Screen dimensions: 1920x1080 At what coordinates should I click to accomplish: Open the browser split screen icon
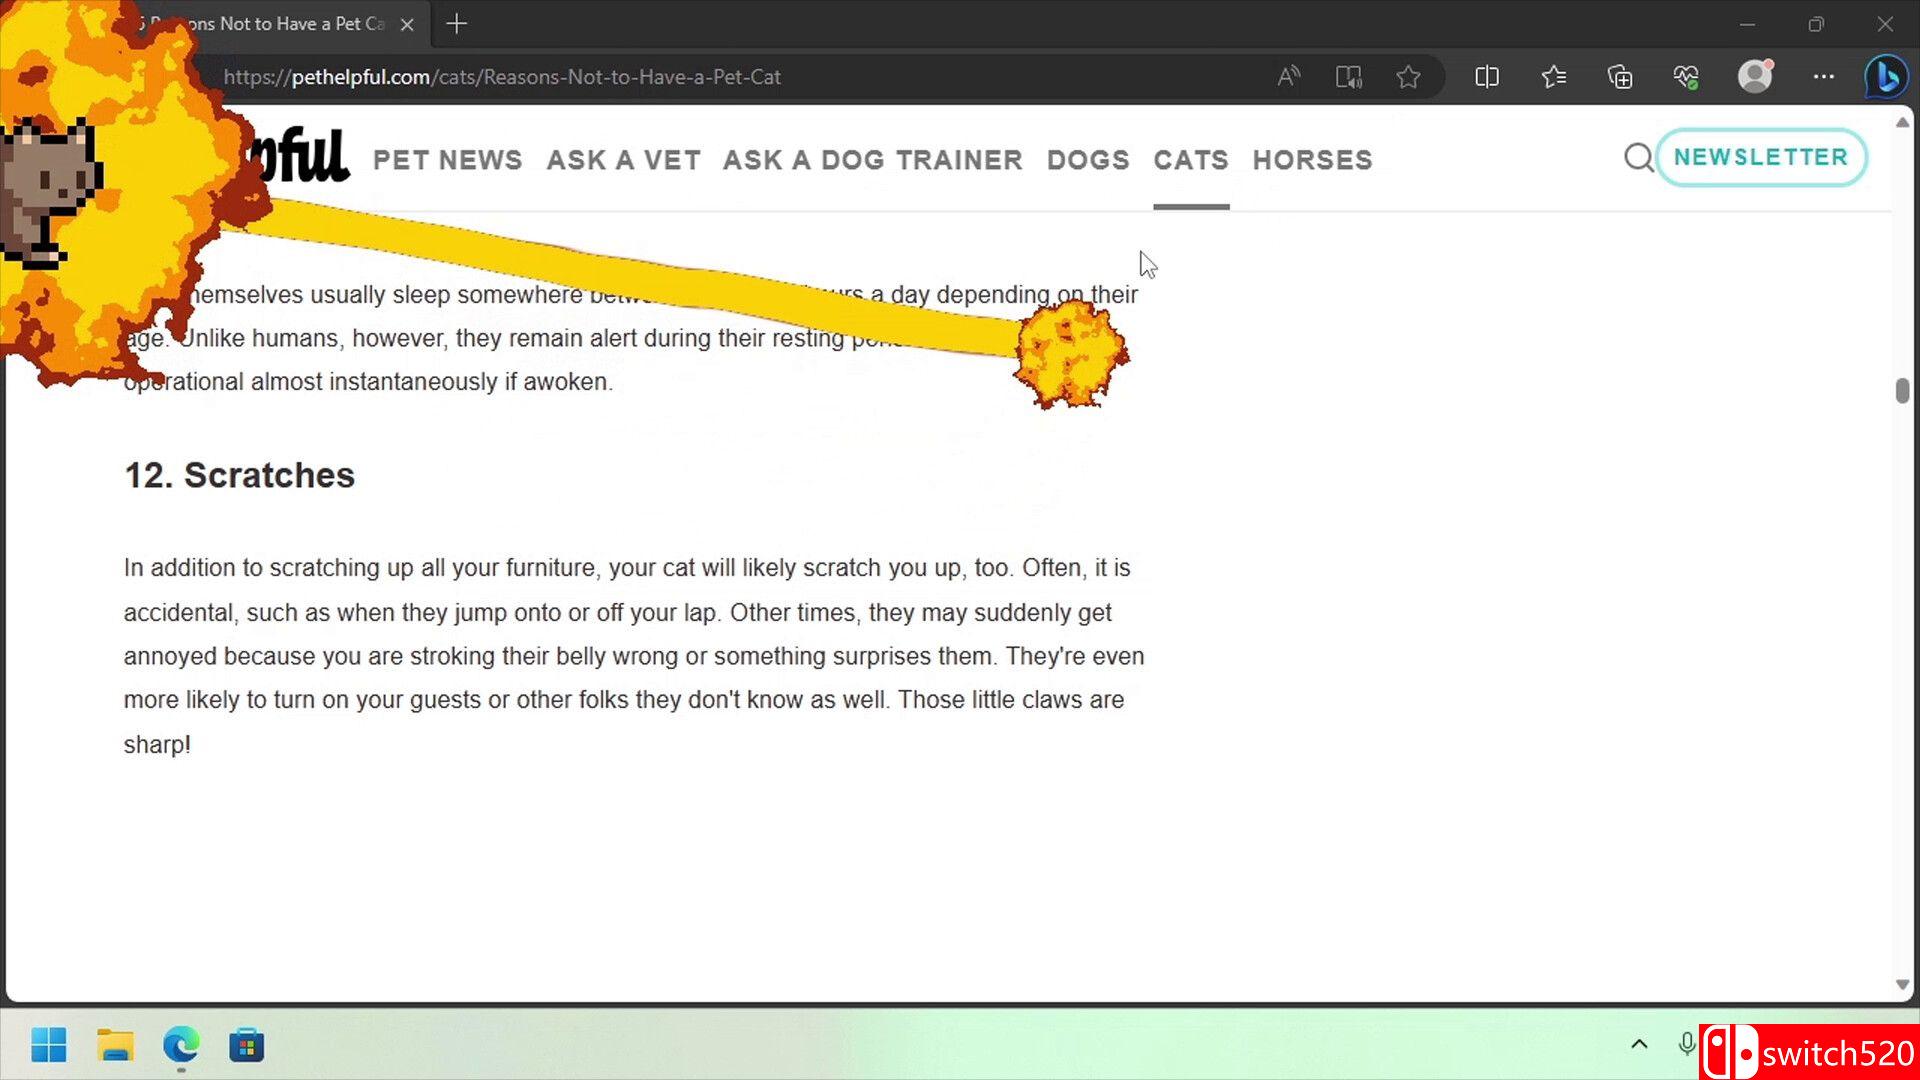pyautogui.click(x=1487, y=75)
